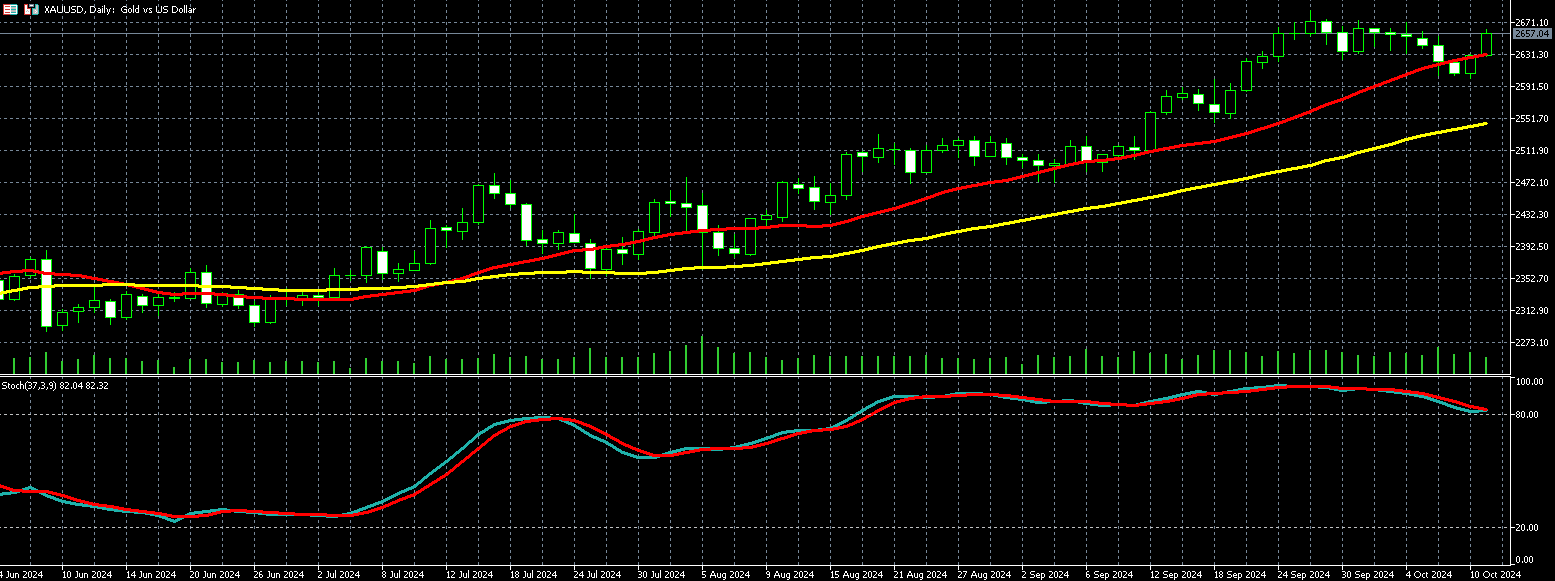Click the 2472.10 price axis label
This screenshot has height=581, width=1555.
coord(1532,183)
